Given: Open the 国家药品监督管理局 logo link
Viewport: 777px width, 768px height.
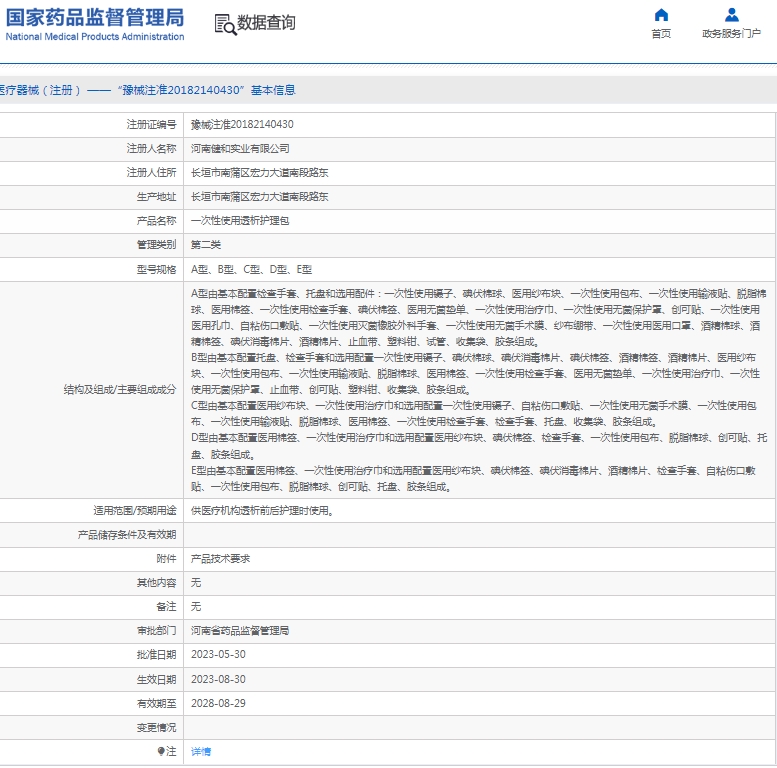Looking at the screenshot, I should 95,24.
